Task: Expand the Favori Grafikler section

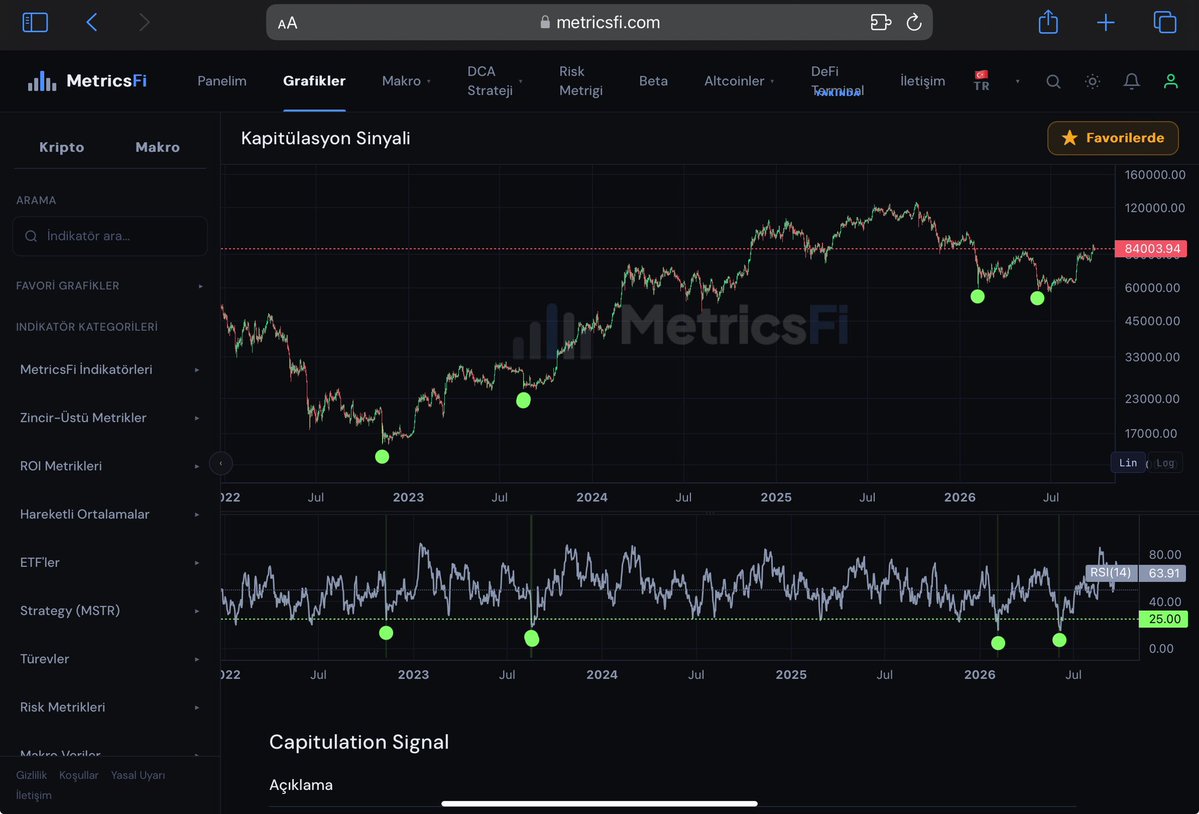Action: (x=110, y=286)
